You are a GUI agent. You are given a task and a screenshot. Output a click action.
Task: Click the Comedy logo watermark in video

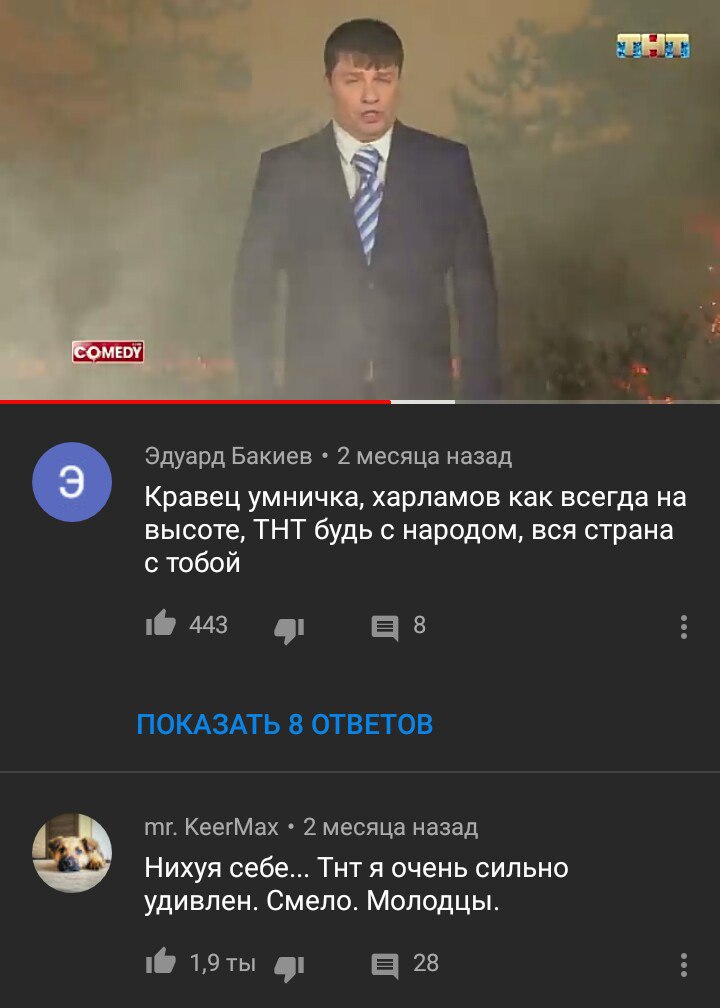pos(108,352)
